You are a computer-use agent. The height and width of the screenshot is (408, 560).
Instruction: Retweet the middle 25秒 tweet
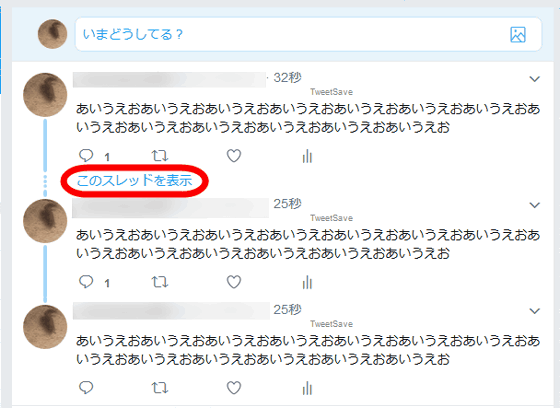pyautogui.click(x=160, y=282)
